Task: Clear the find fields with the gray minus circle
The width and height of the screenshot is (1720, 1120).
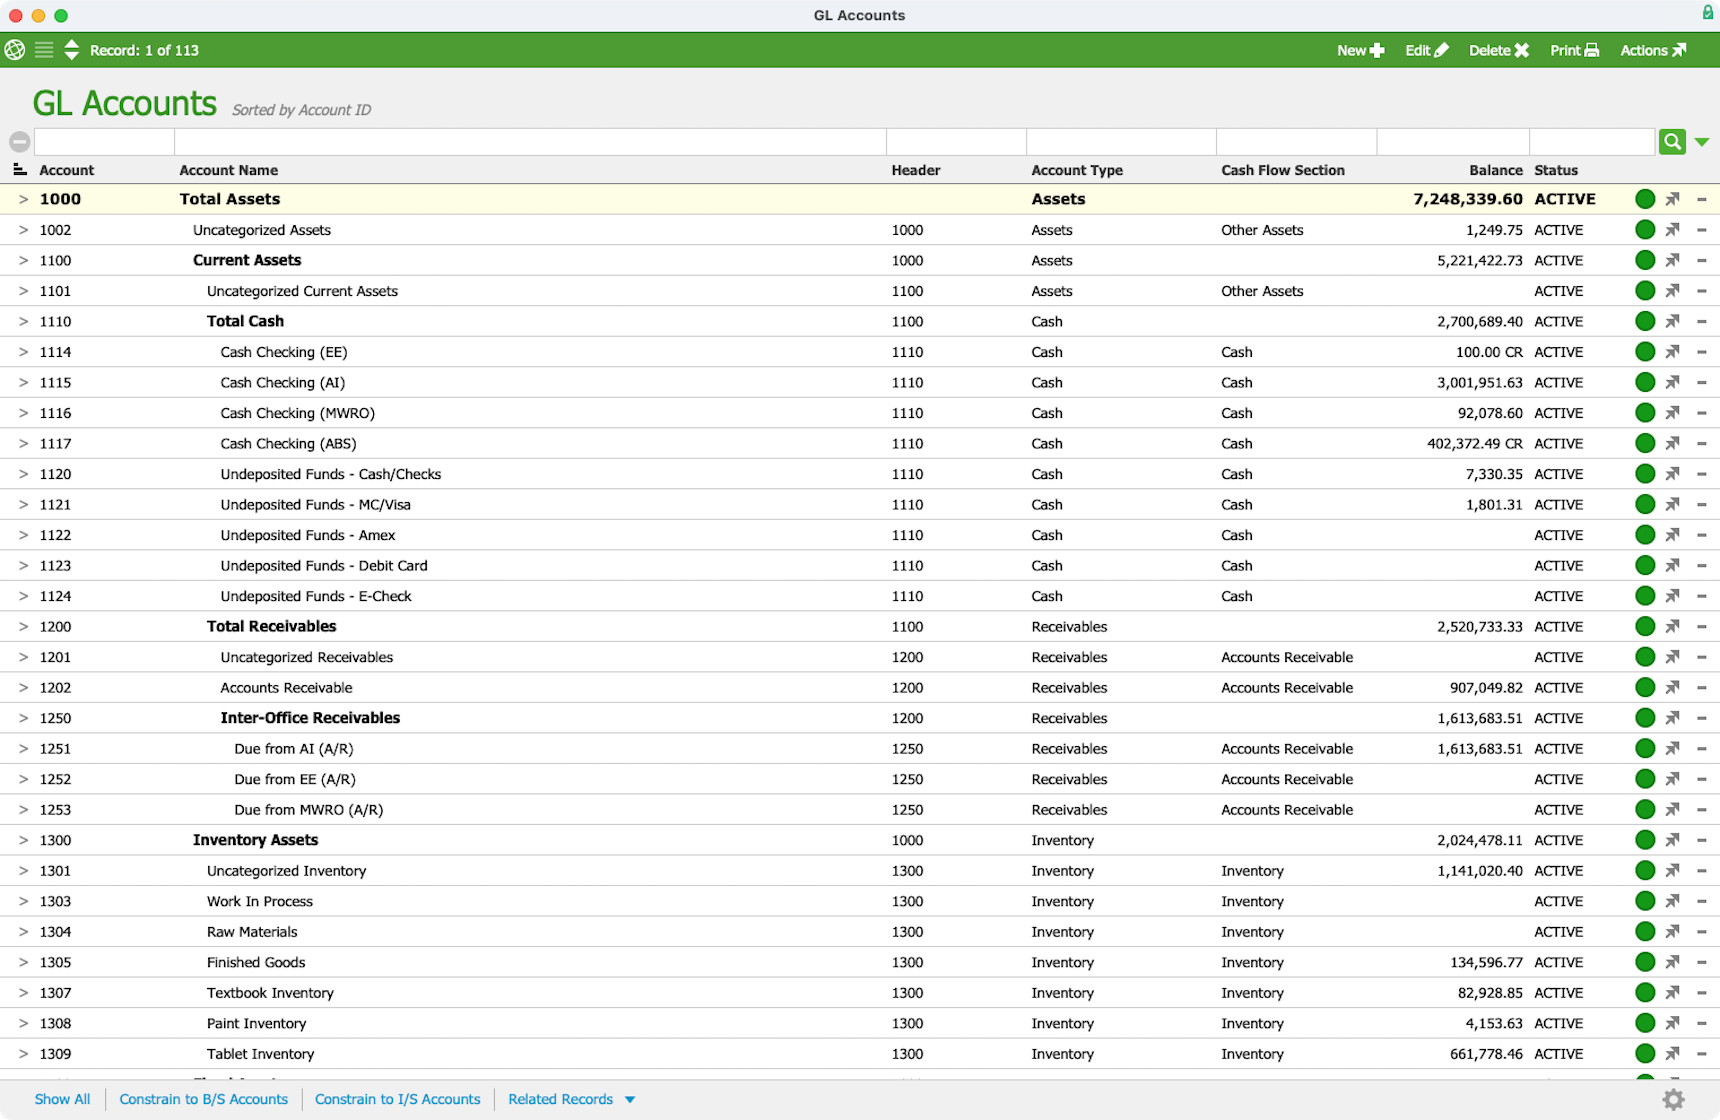Action: [19, 142]
